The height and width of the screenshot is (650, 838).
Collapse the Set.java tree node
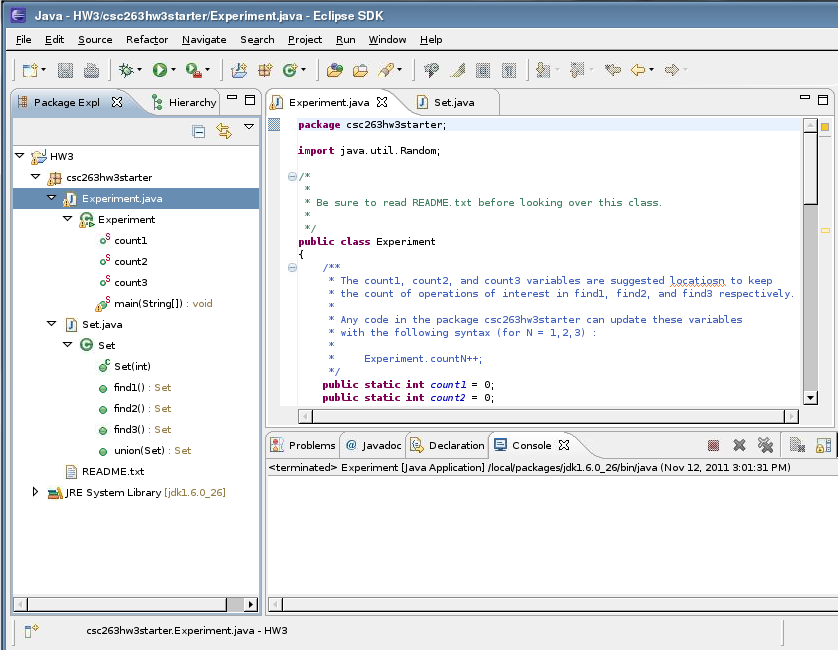[51, 323]
